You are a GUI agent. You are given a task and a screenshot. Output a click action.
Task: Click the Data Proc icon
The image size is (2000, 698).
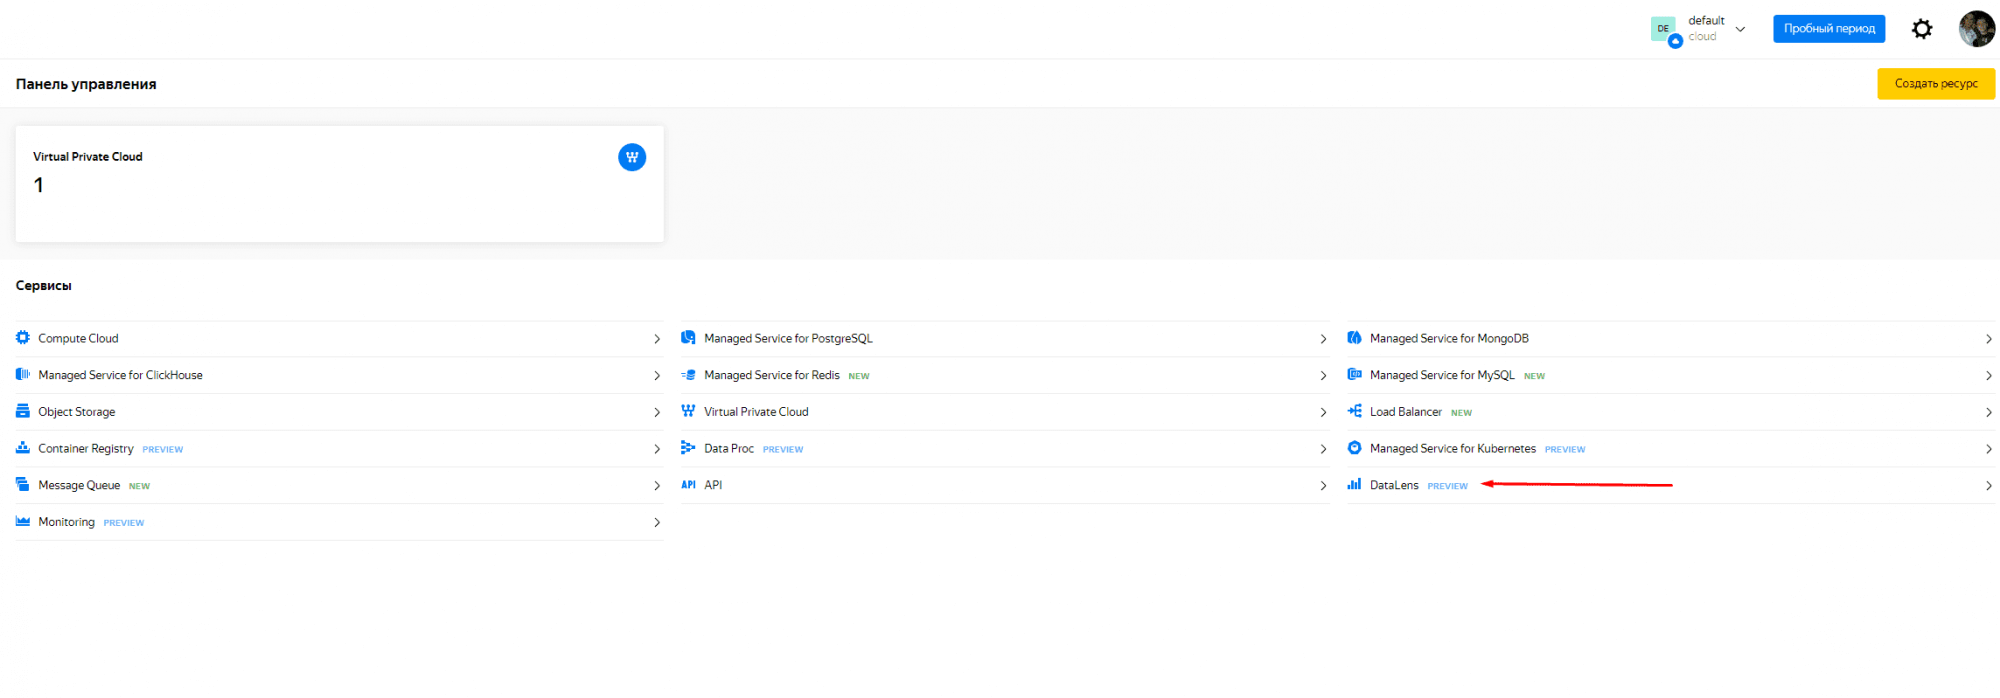pos(688,448)
